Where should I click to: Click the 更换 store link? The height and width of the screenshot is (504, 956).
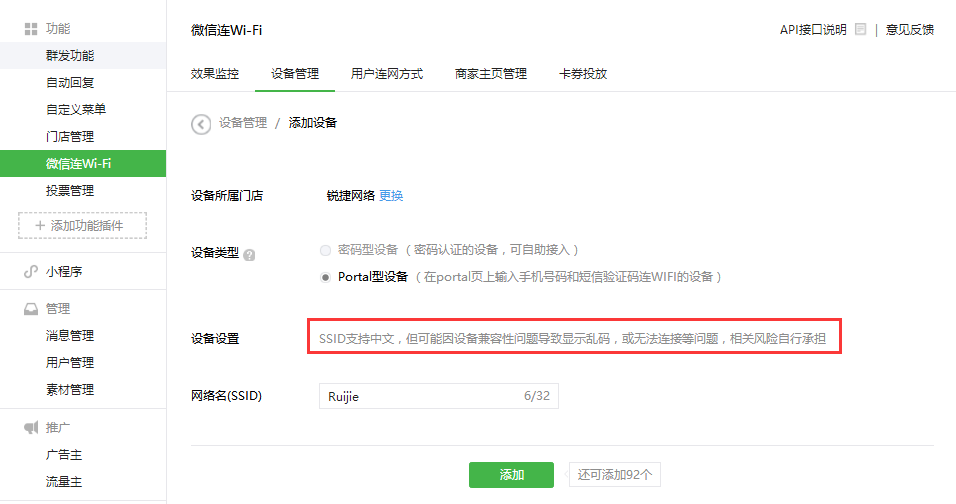click(x=391, y=196)
